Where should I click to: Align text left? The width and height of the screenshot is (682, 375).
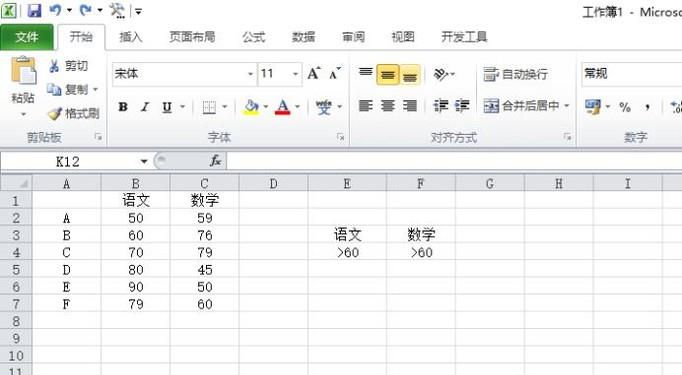[x=365, y=106]
